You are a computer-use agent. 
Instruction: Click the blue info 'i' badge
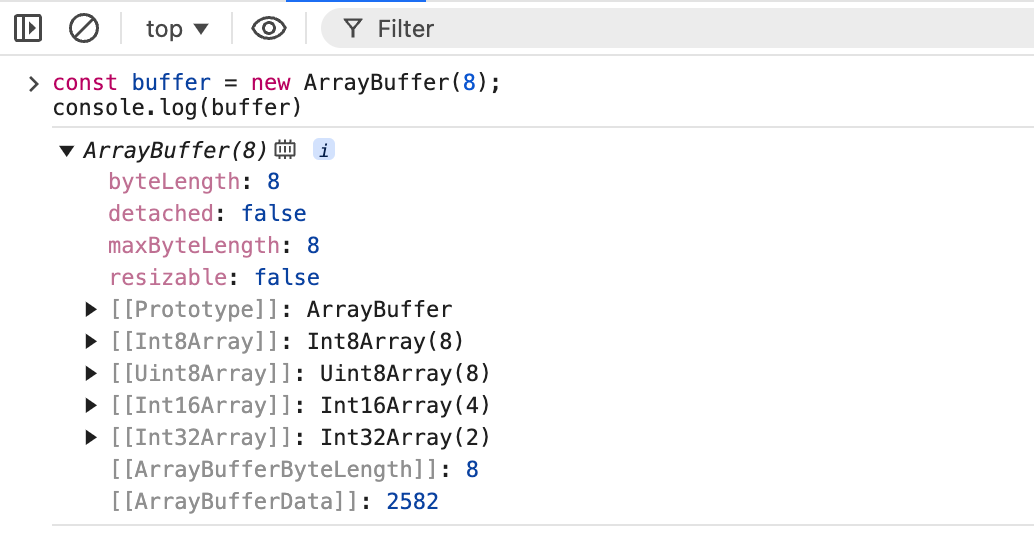coord(324,150)
